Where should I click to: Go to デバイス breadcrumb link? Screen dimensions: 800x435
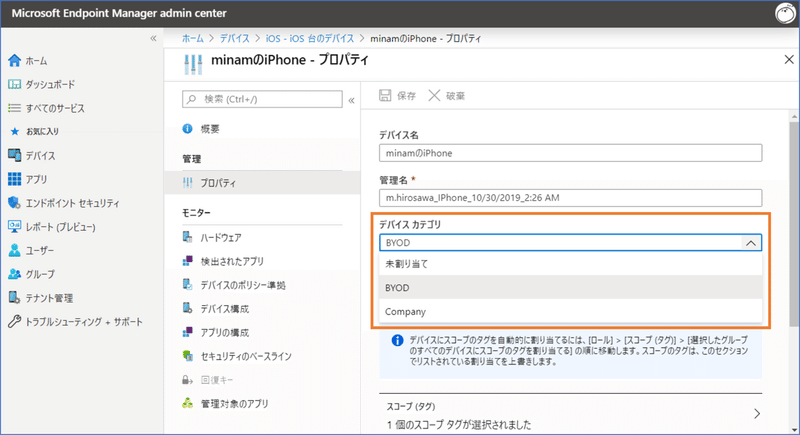click(235, 38)
